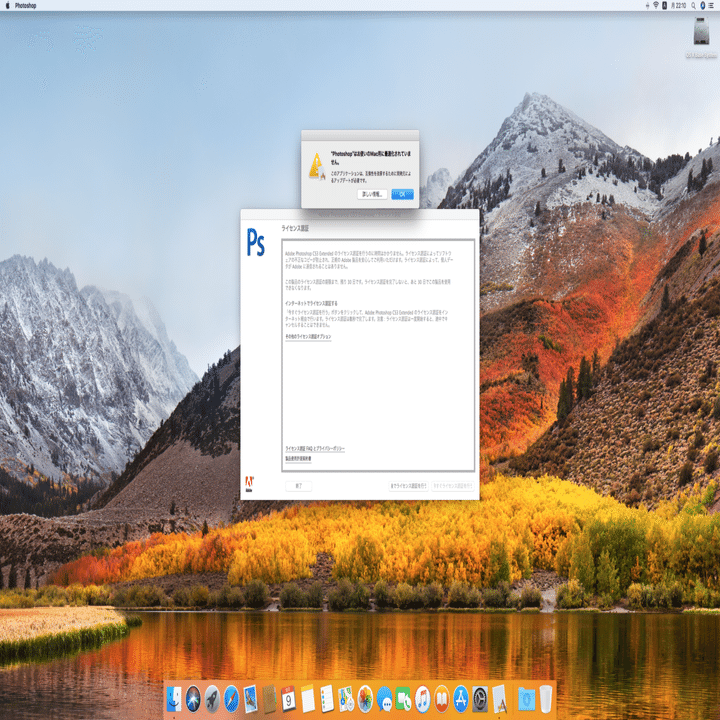Image resolution: width=720 pixels, height=720 pixels.
Task: Open Messages from the Dock
Action: pos(384,699)
